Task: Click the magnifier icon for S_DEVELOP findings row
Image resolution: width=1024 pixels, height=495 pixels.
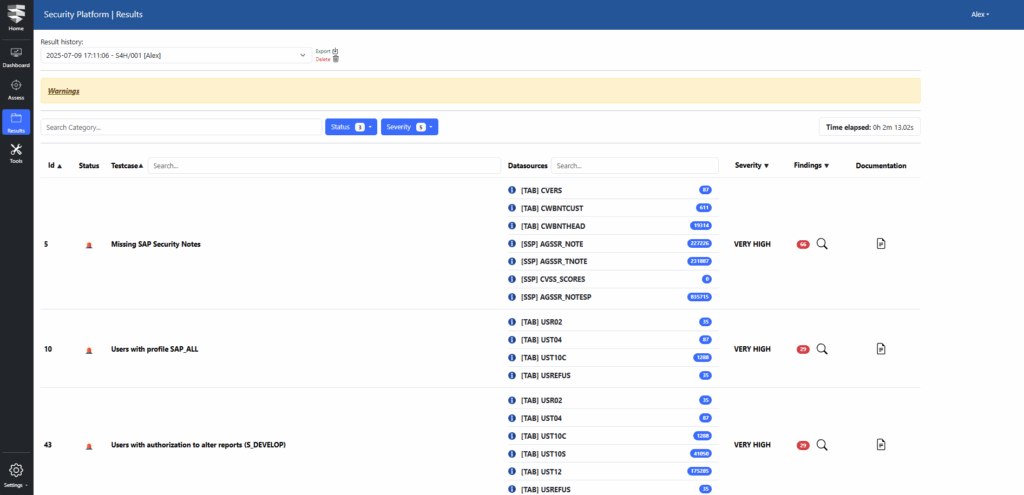Action: (x=822, y=444)
